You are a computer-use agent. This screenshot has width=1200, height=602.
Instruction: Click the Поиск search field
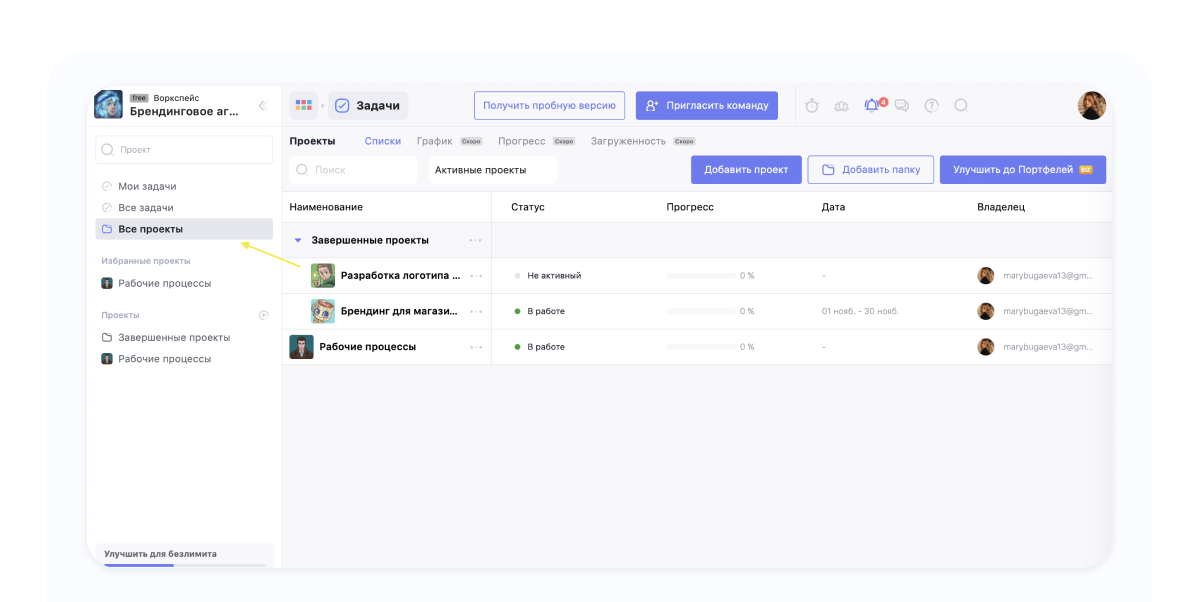click(x=354, y=170)
